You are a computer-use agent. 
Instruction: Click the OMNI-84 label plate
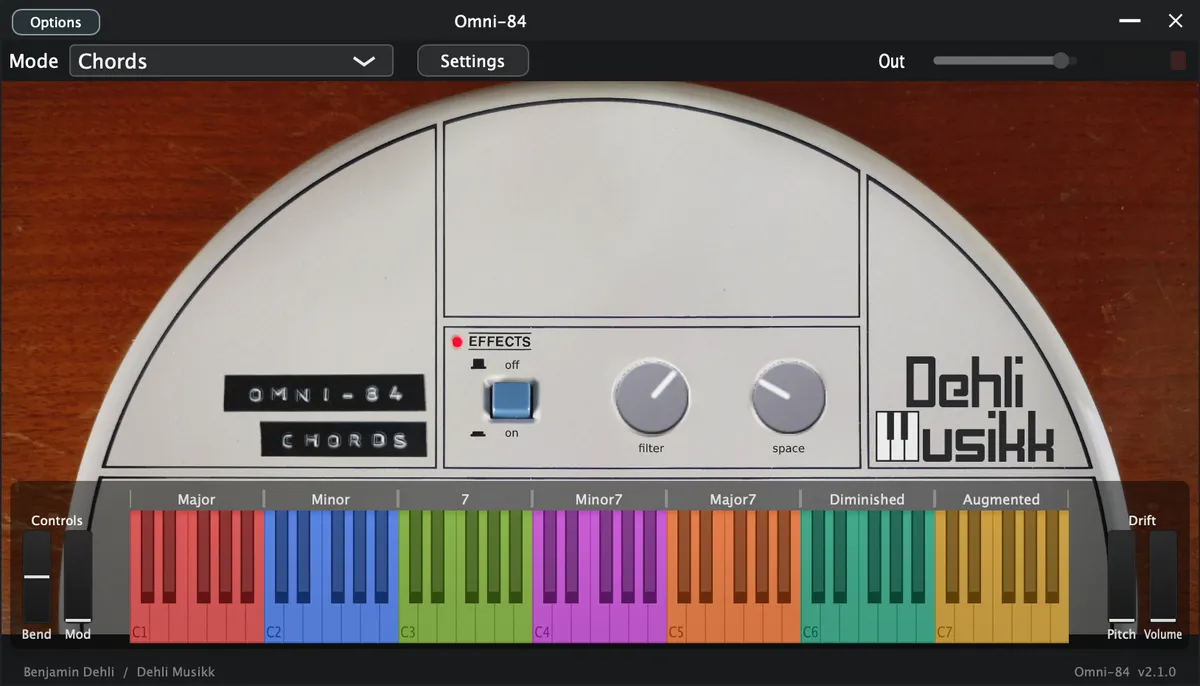[x=325, y=394]
